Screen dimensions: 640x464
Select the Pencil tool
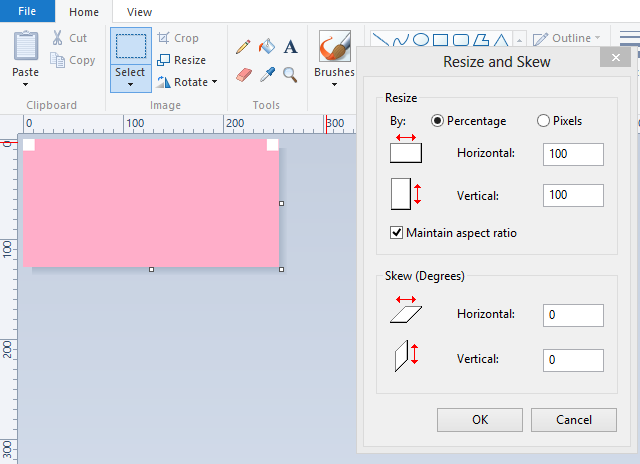[x=243, y=47]
